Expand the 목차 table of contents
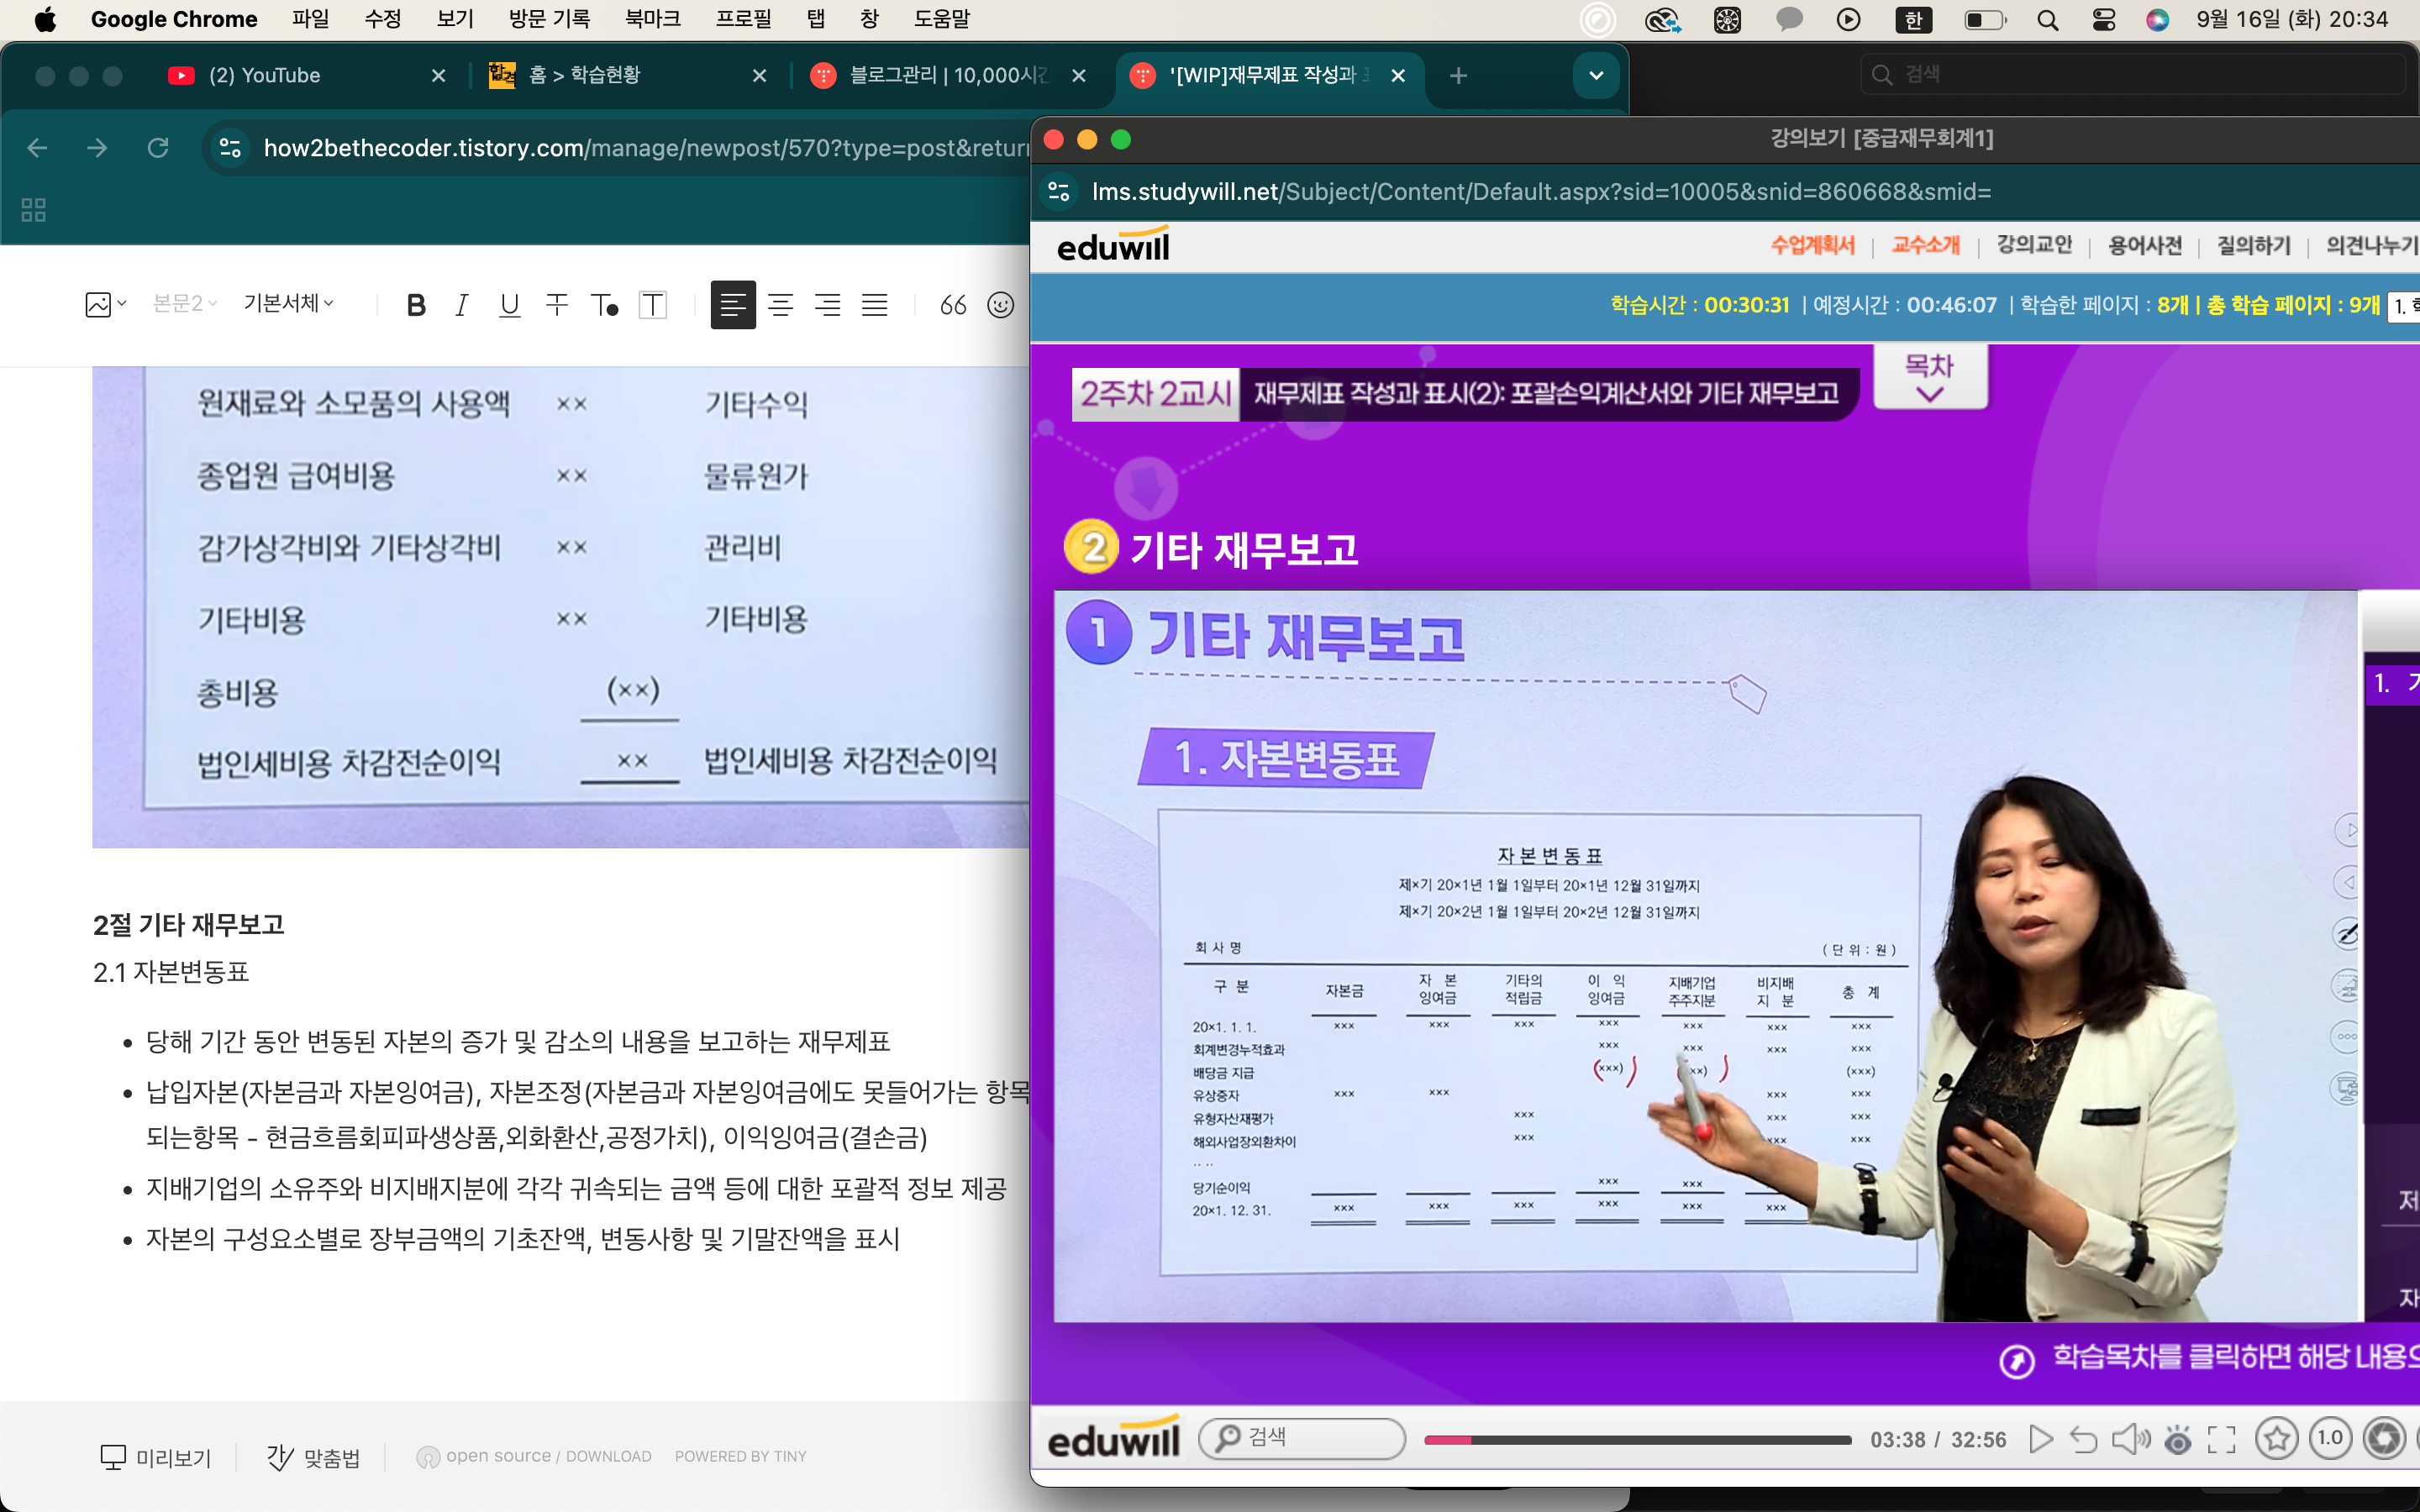The image size is (2420, 1512). tap(1929, 377)
